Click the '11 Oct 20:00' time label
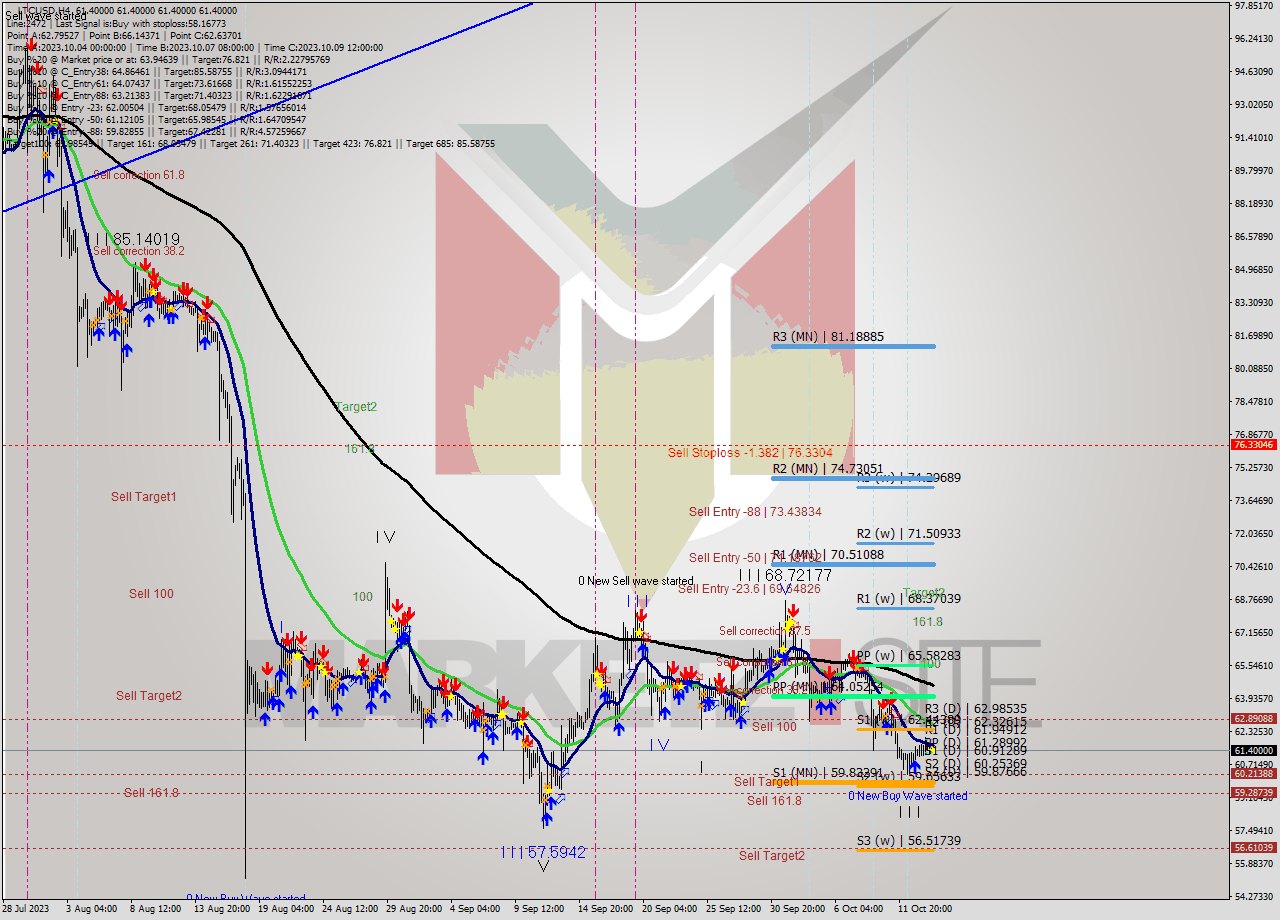This screenshot has width=1280, height=920. coord(925,909)
